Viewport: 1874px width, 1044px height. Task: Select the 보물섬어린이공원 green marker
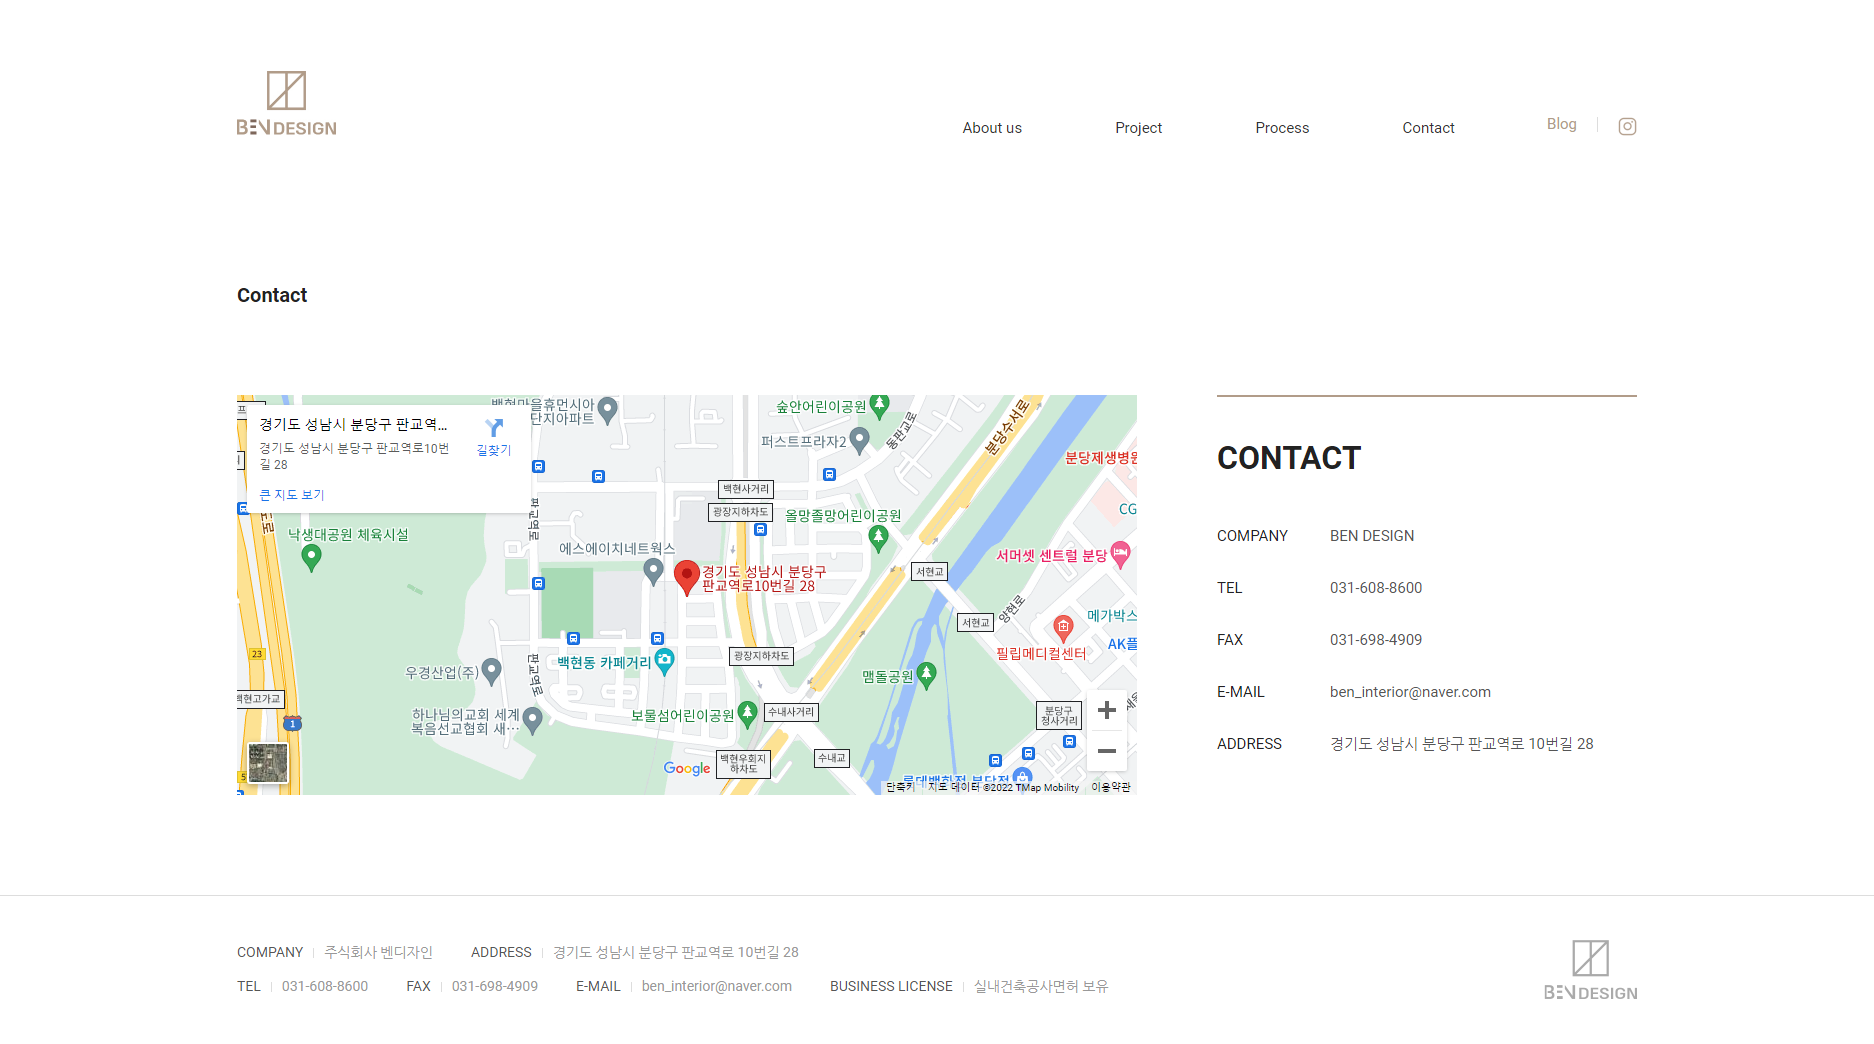(747, 714)
